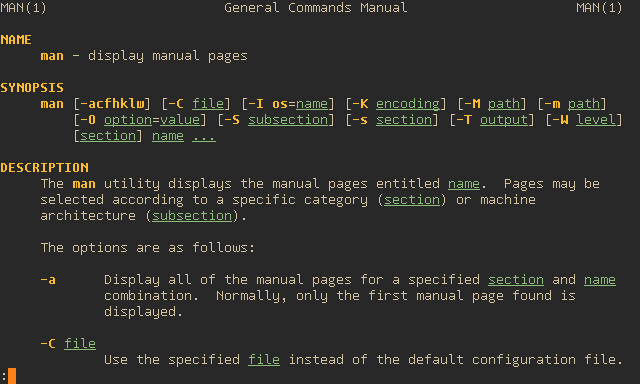Click the underlined 'path' after lowercase -m flag
This screenshot has width=640, height=384.
pyautogui.click(x=584, y=104)
